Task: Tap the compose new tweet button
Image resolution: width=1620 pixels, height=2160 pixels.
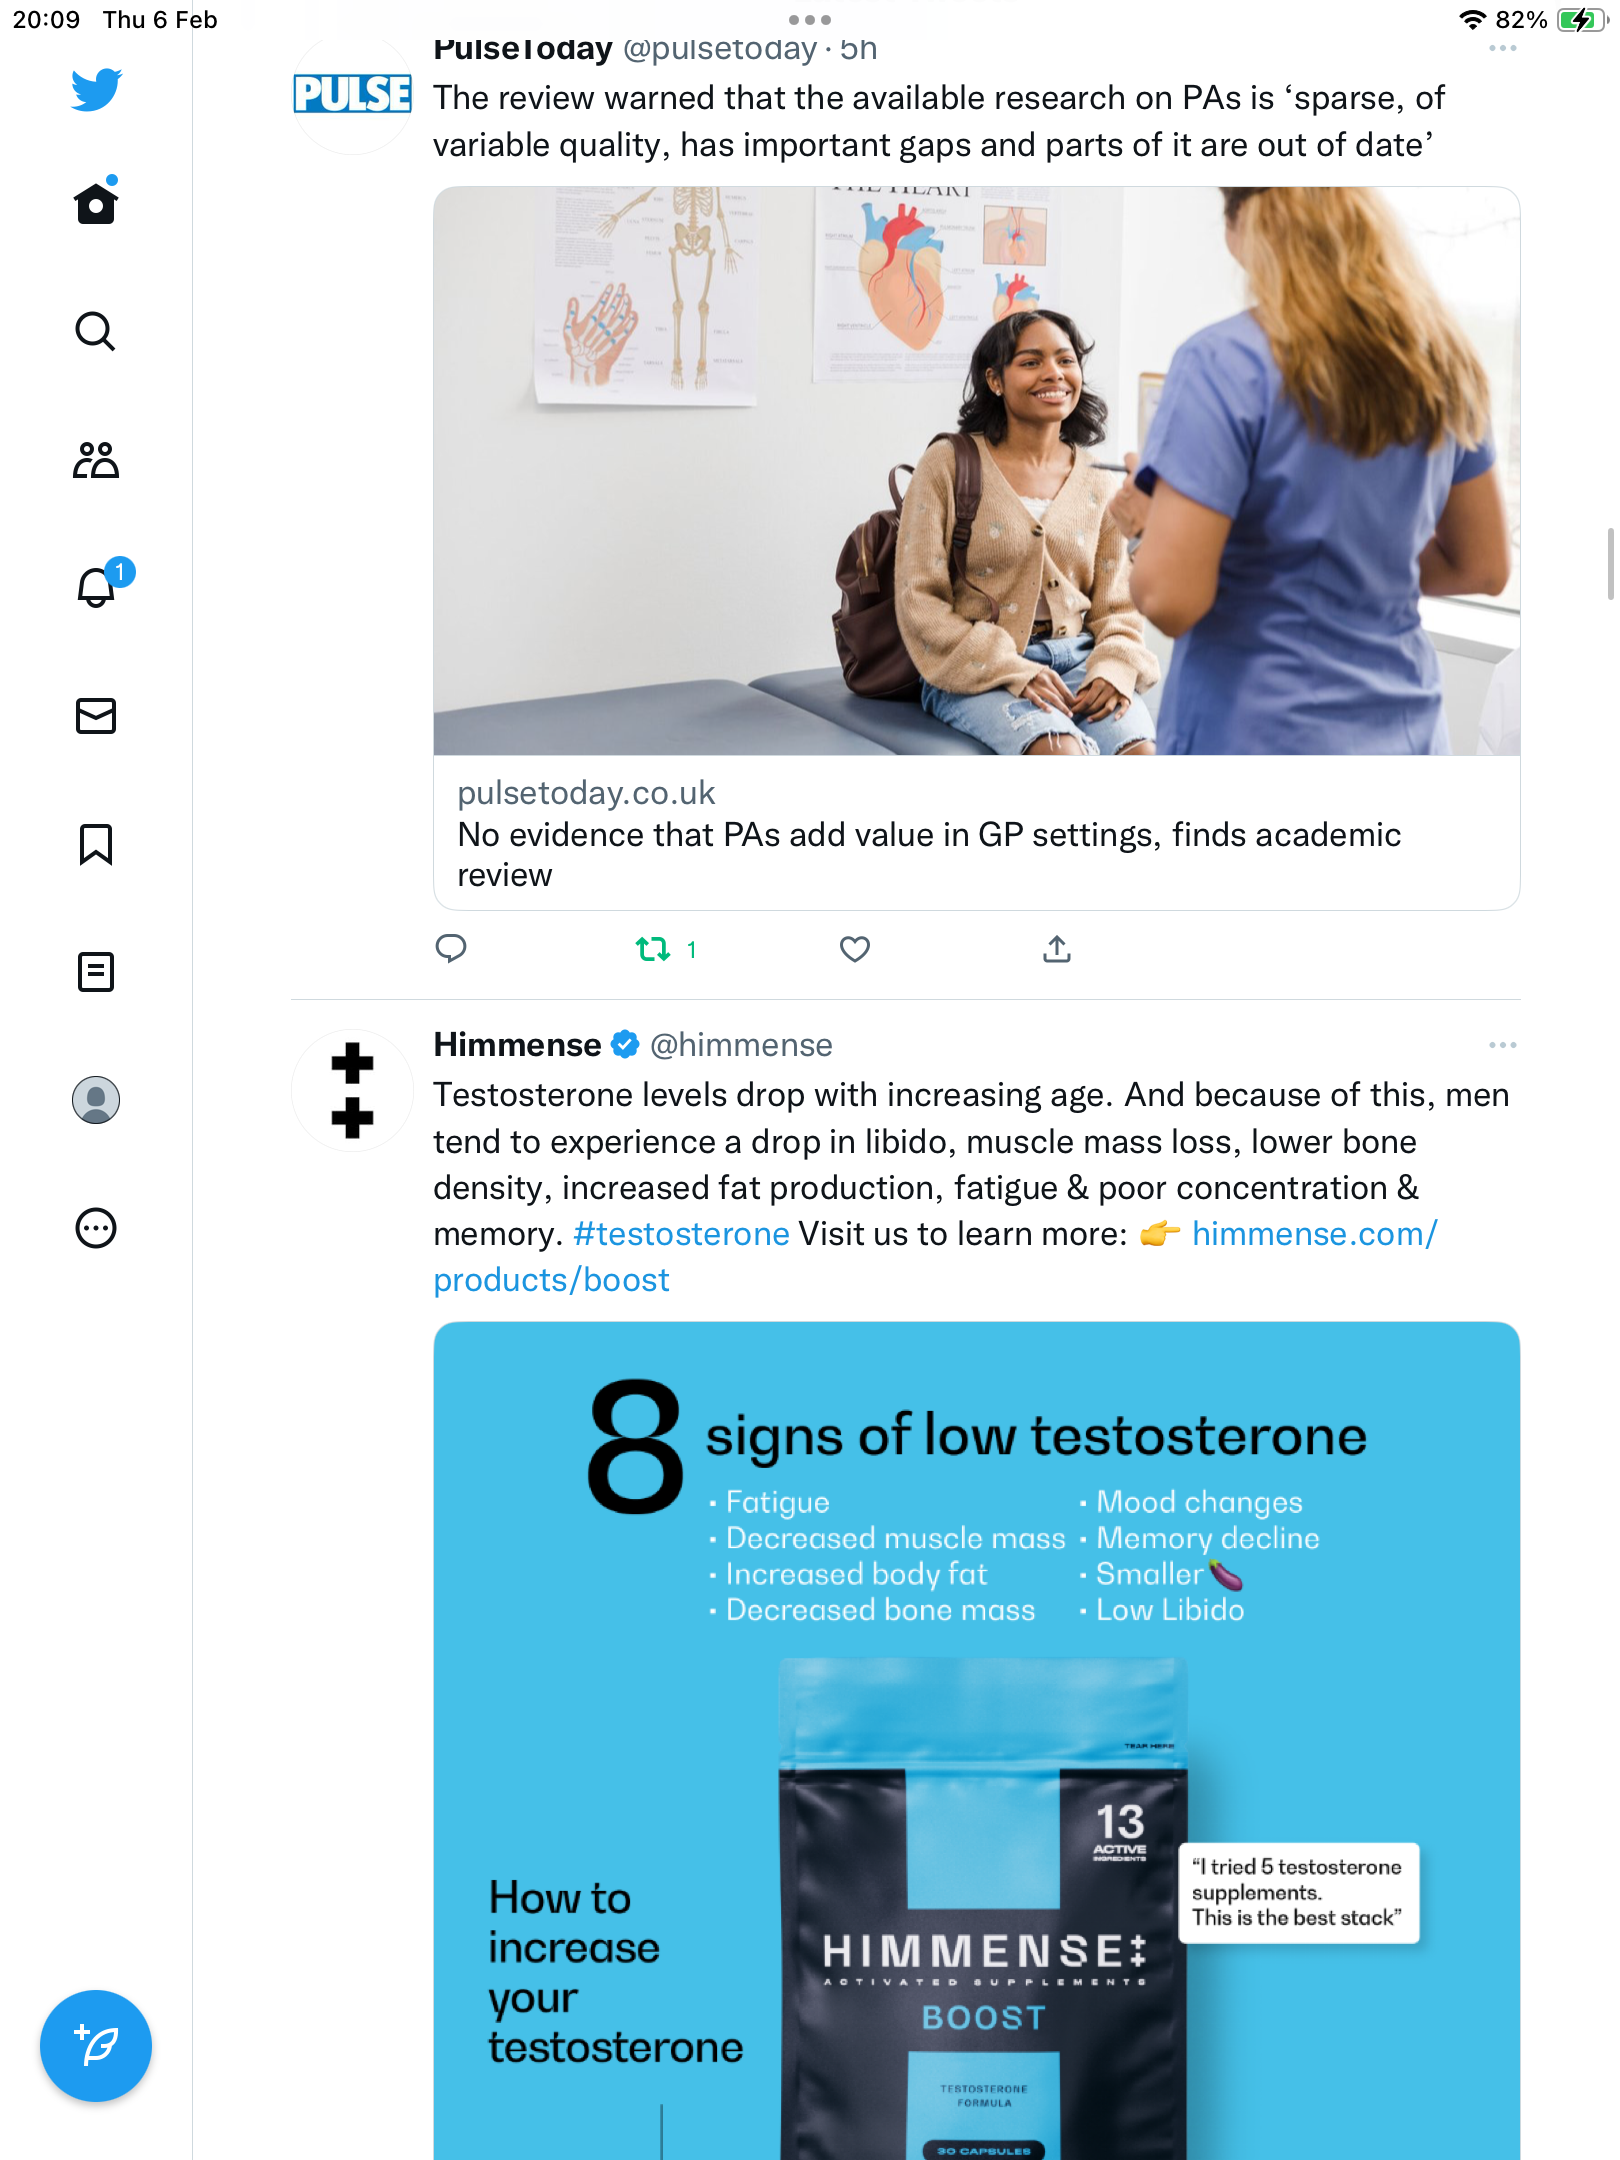Action: [x=96, y=2046]
